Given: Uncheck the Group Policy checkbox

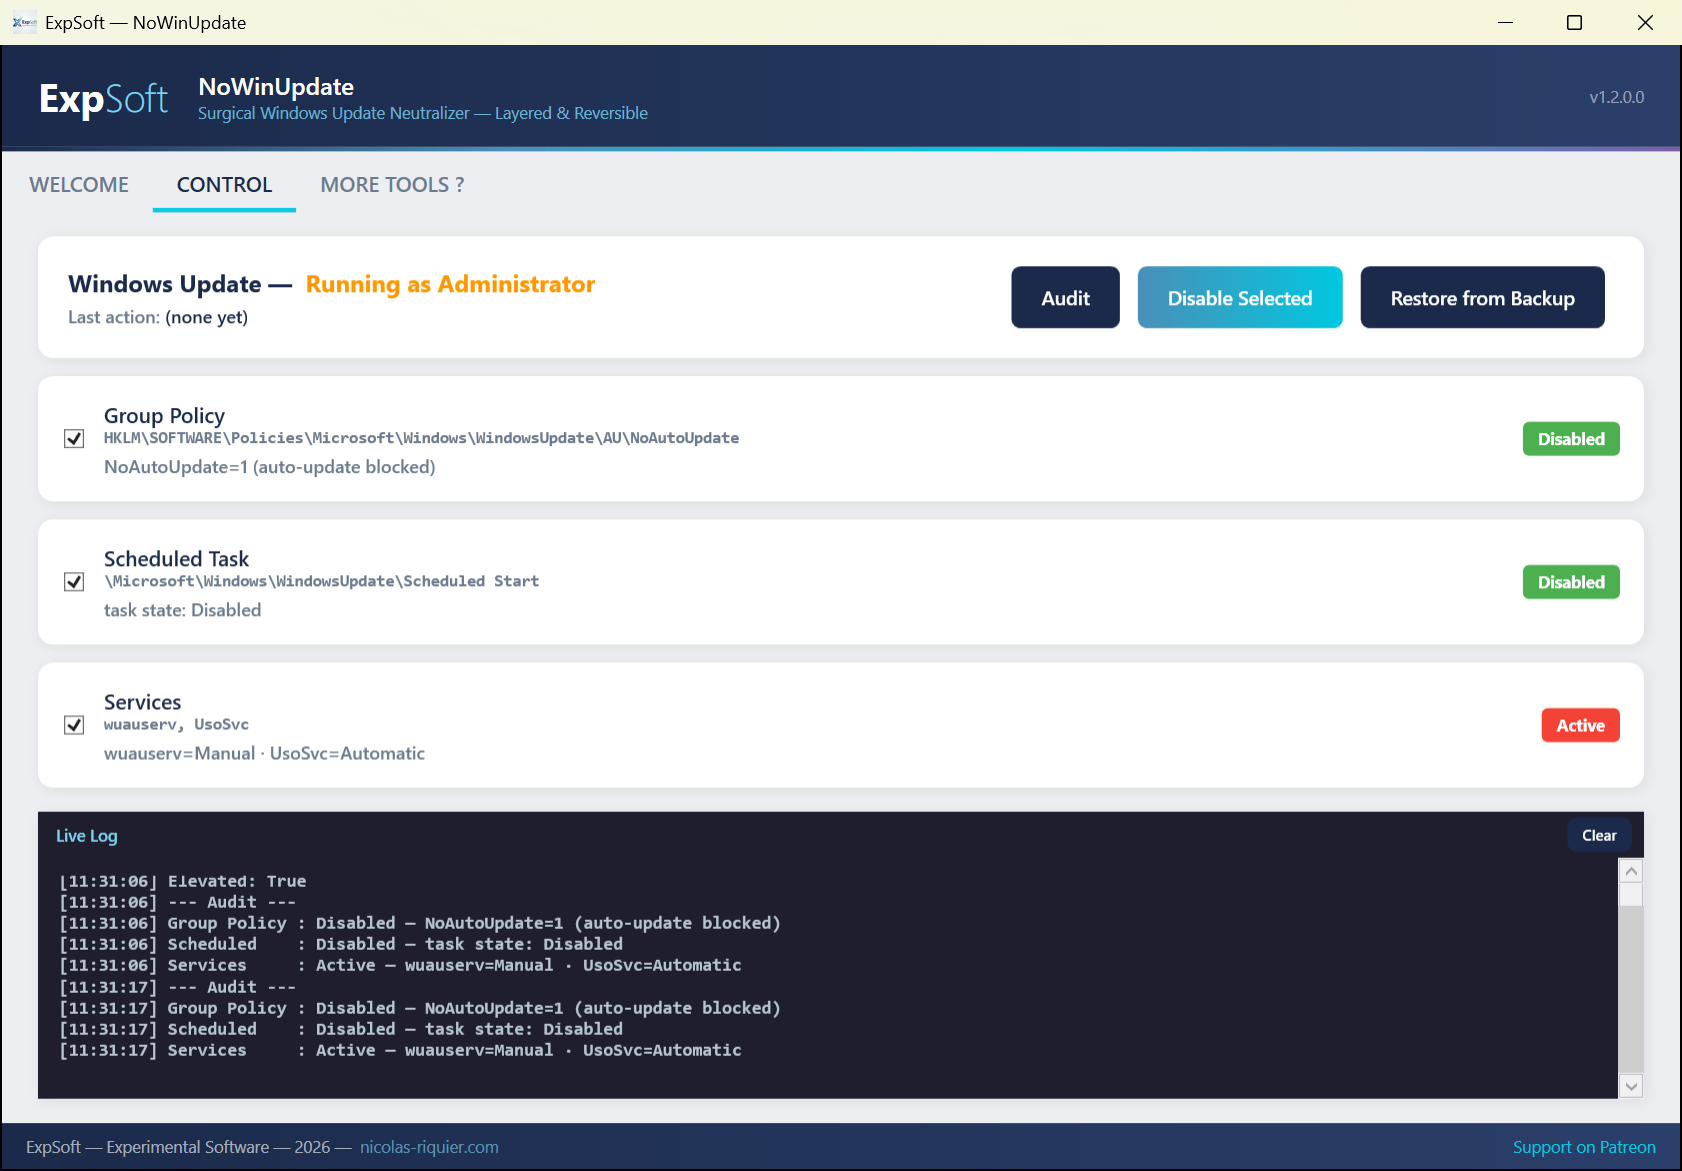Looking at the screenshot, I should (x=74, y=438).
